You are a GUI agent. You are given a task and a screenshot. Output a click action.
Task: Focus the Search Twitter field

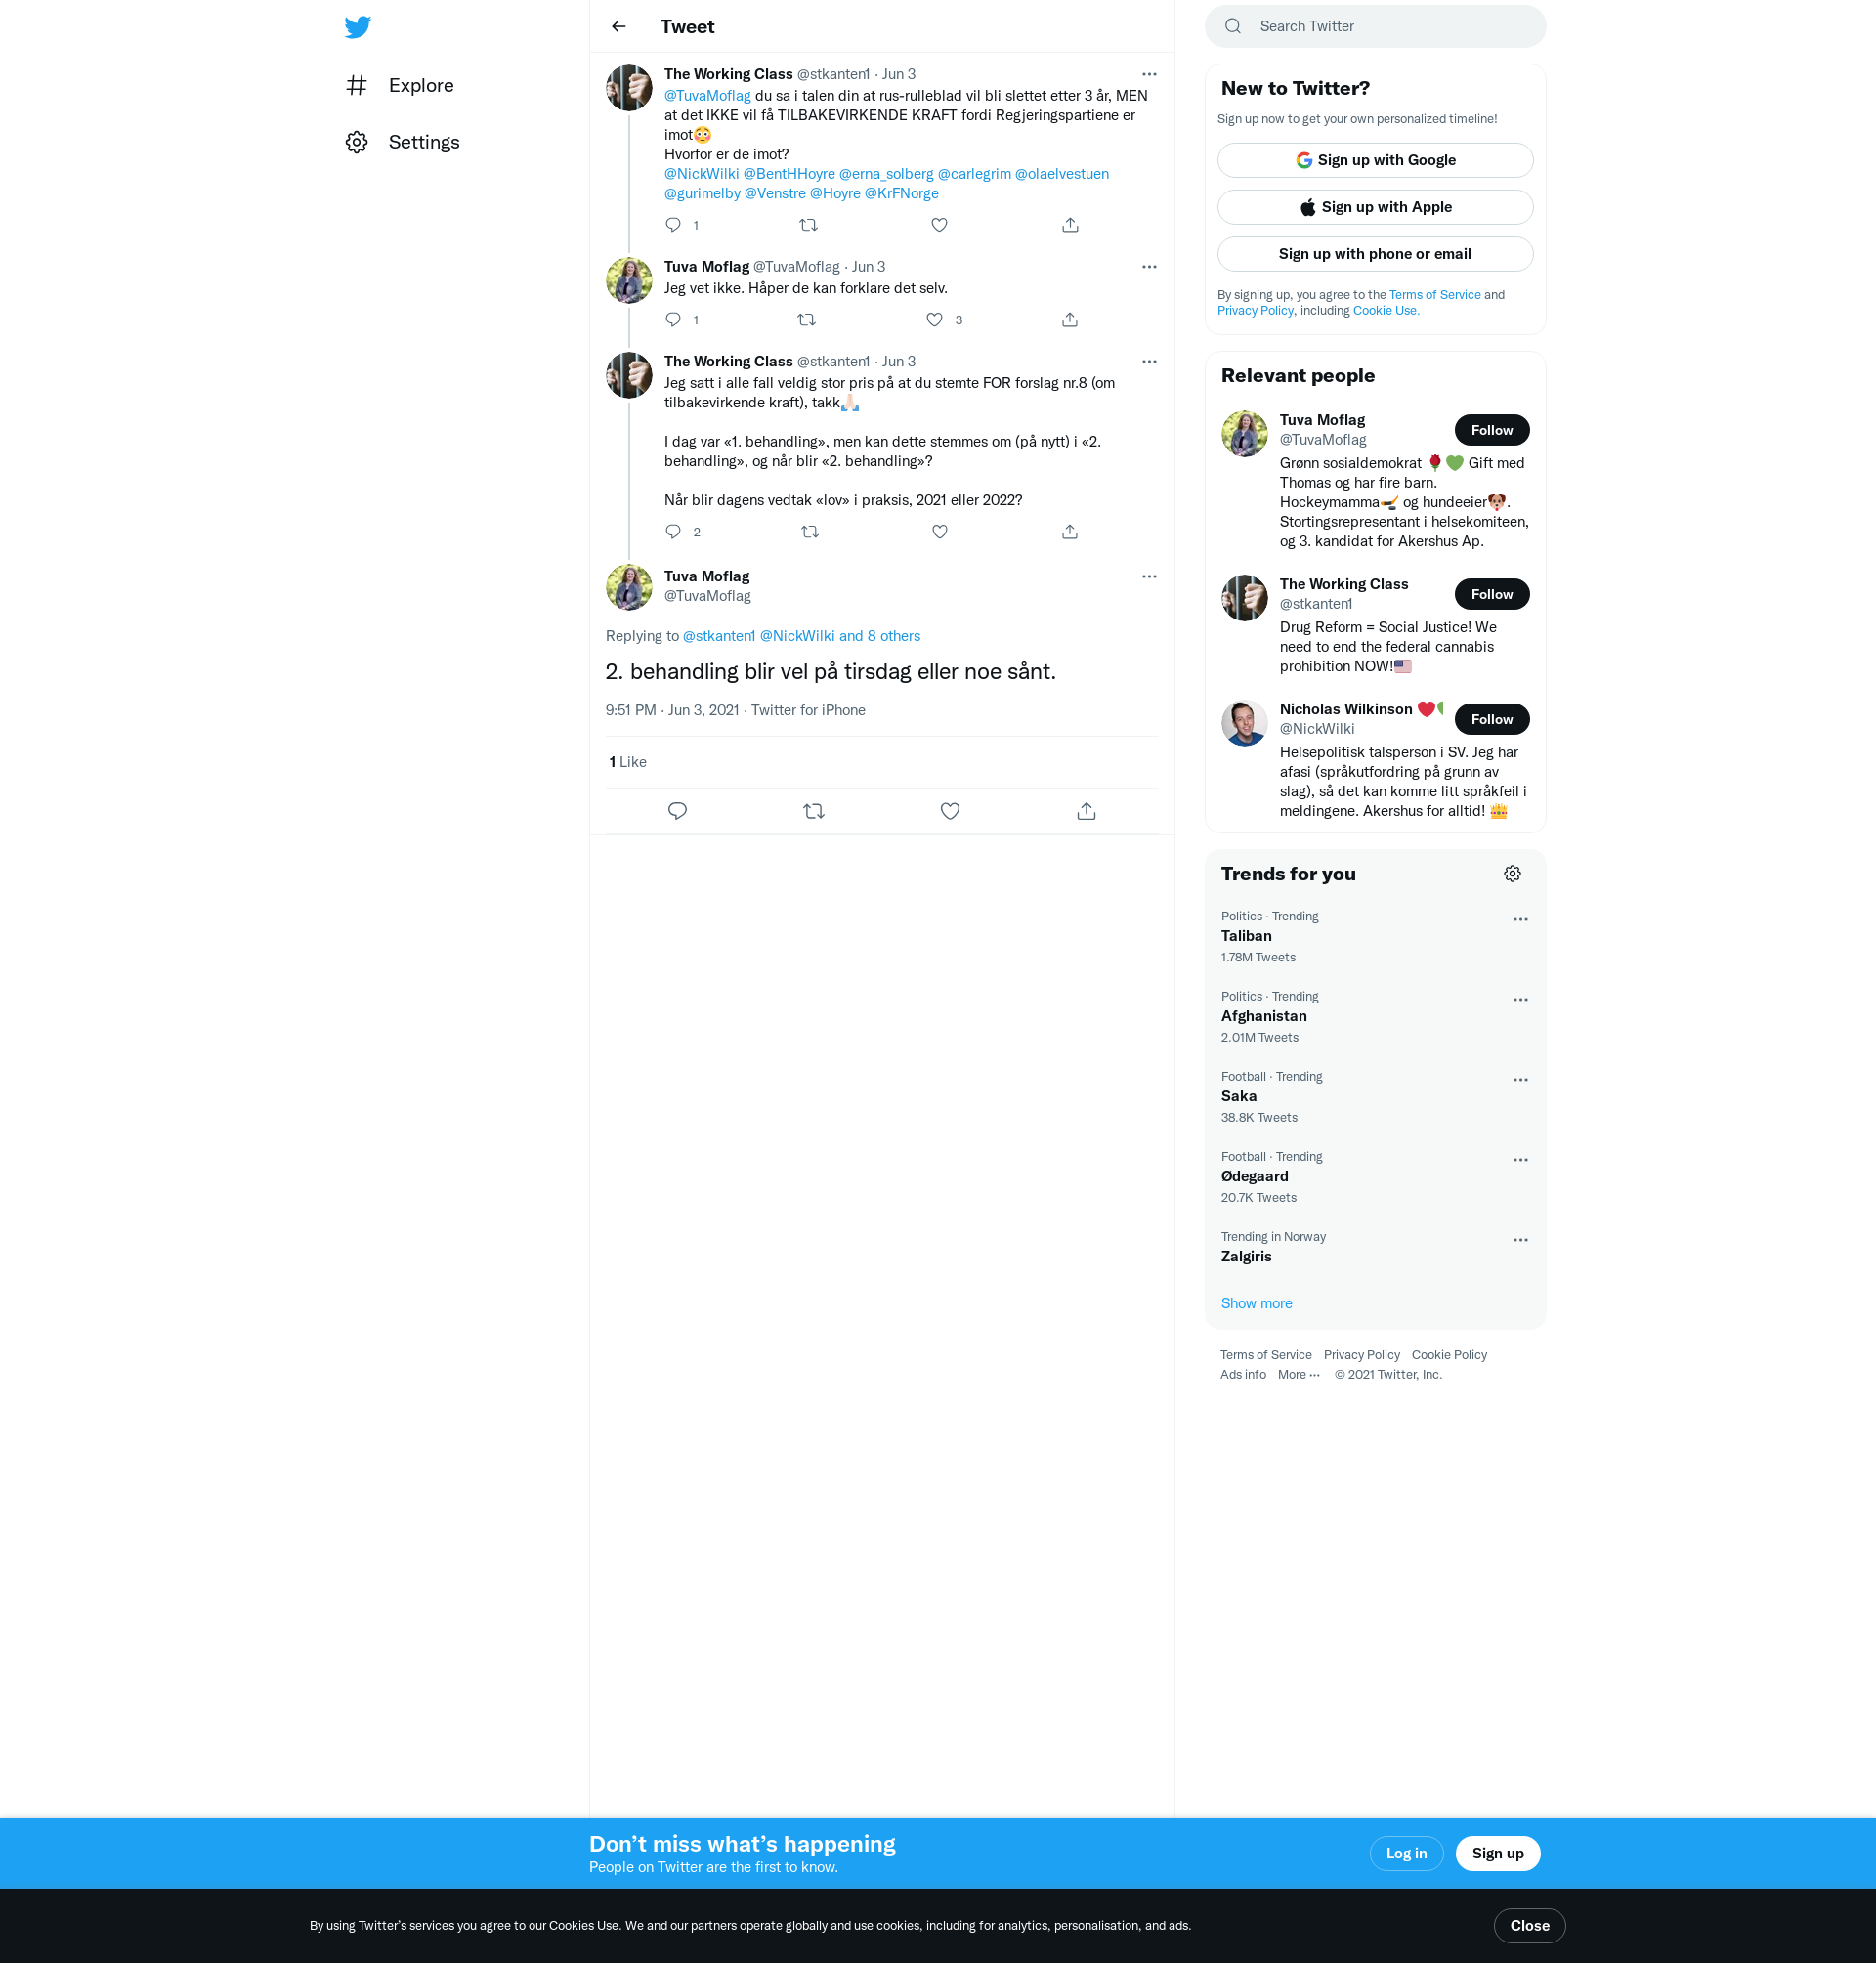tap(1375, 27)
